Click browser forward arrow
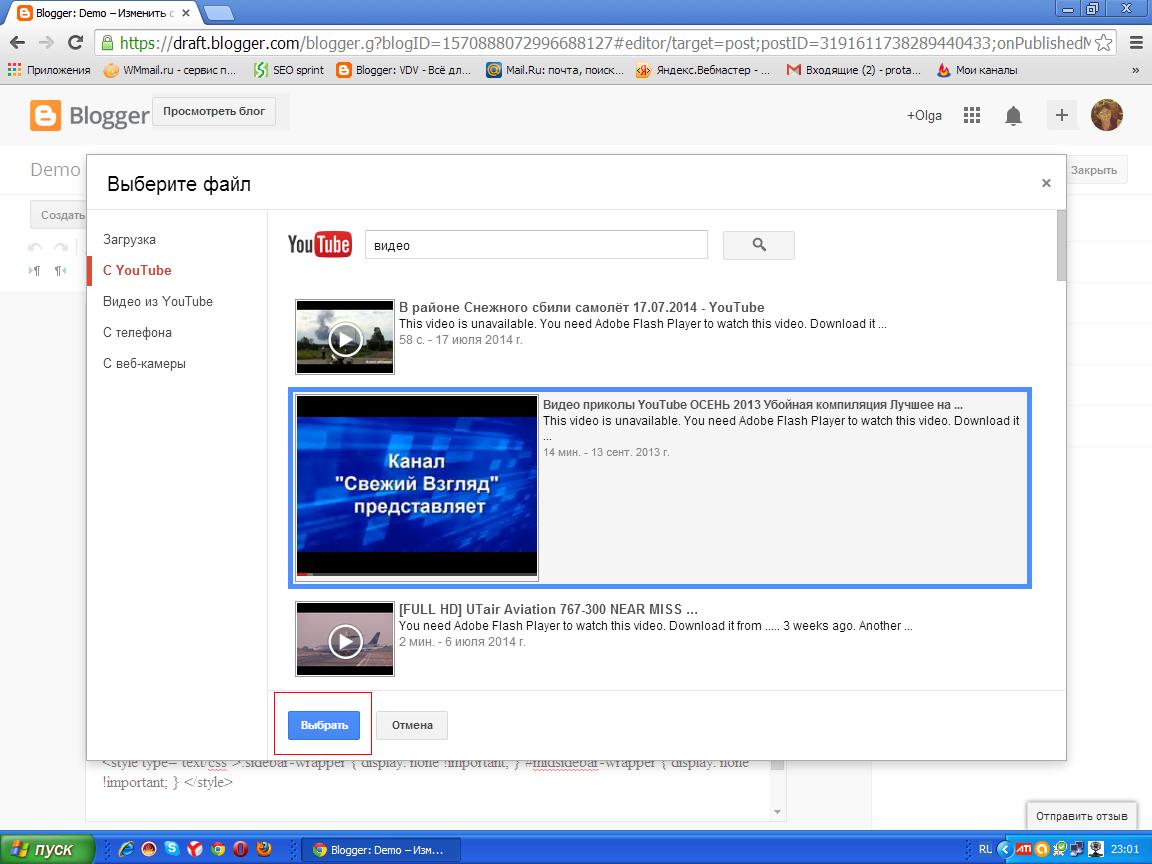The image size is (1152, 864). (46, 43)
